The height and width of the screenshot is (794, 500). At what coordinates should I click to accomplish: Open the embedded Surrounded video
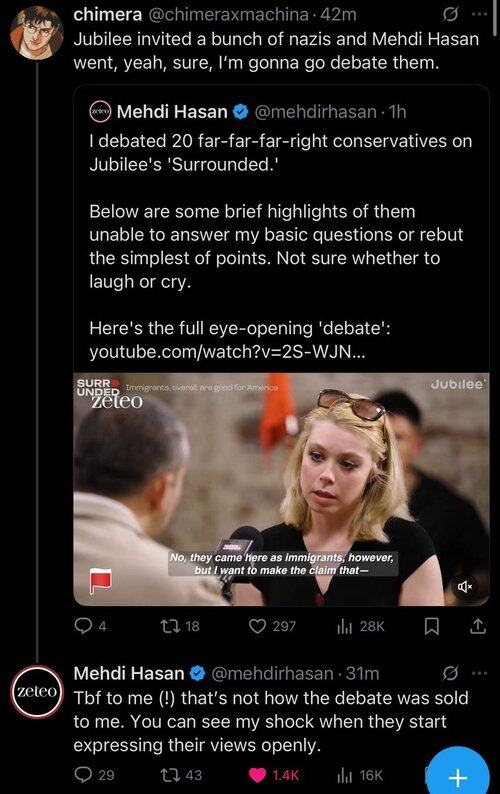click(x=281, y=489)
